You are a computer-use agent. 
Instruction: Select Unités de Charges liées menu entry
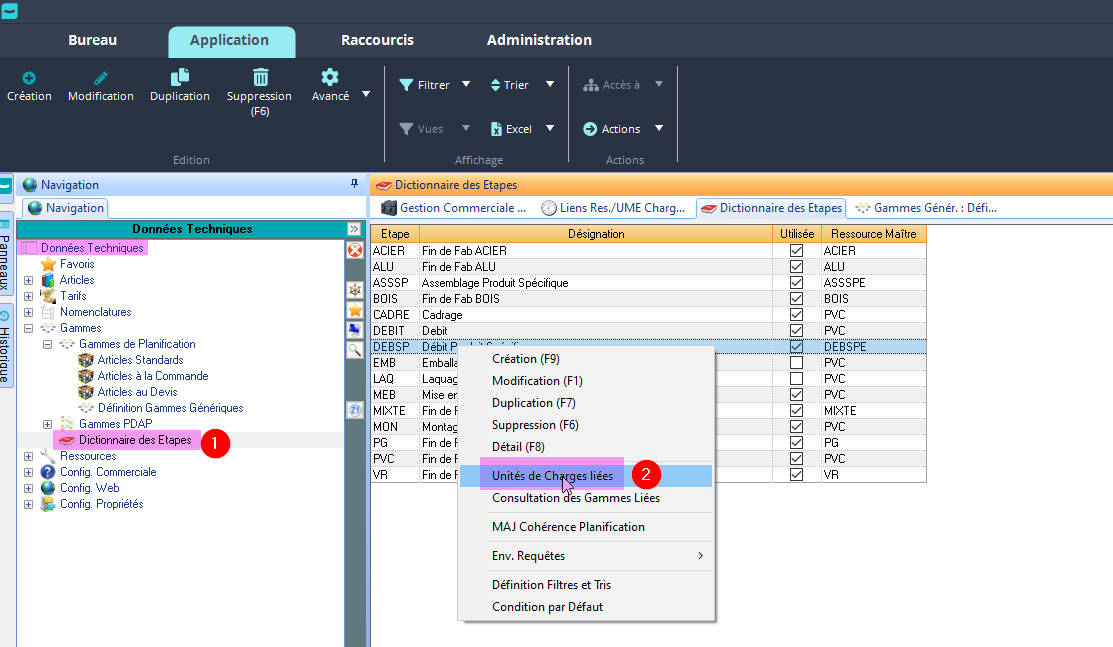click(552, 476)
